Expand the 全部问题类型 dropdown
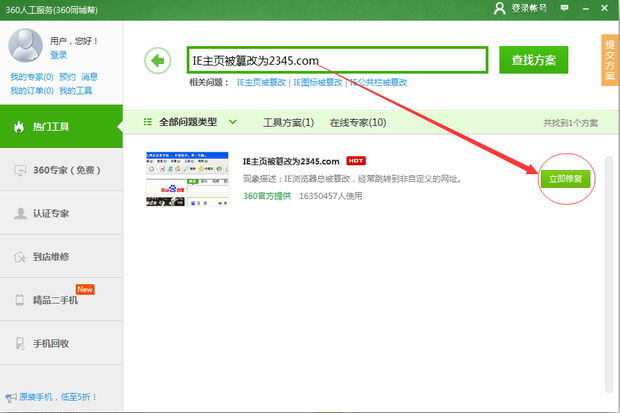 click(233, 122)
